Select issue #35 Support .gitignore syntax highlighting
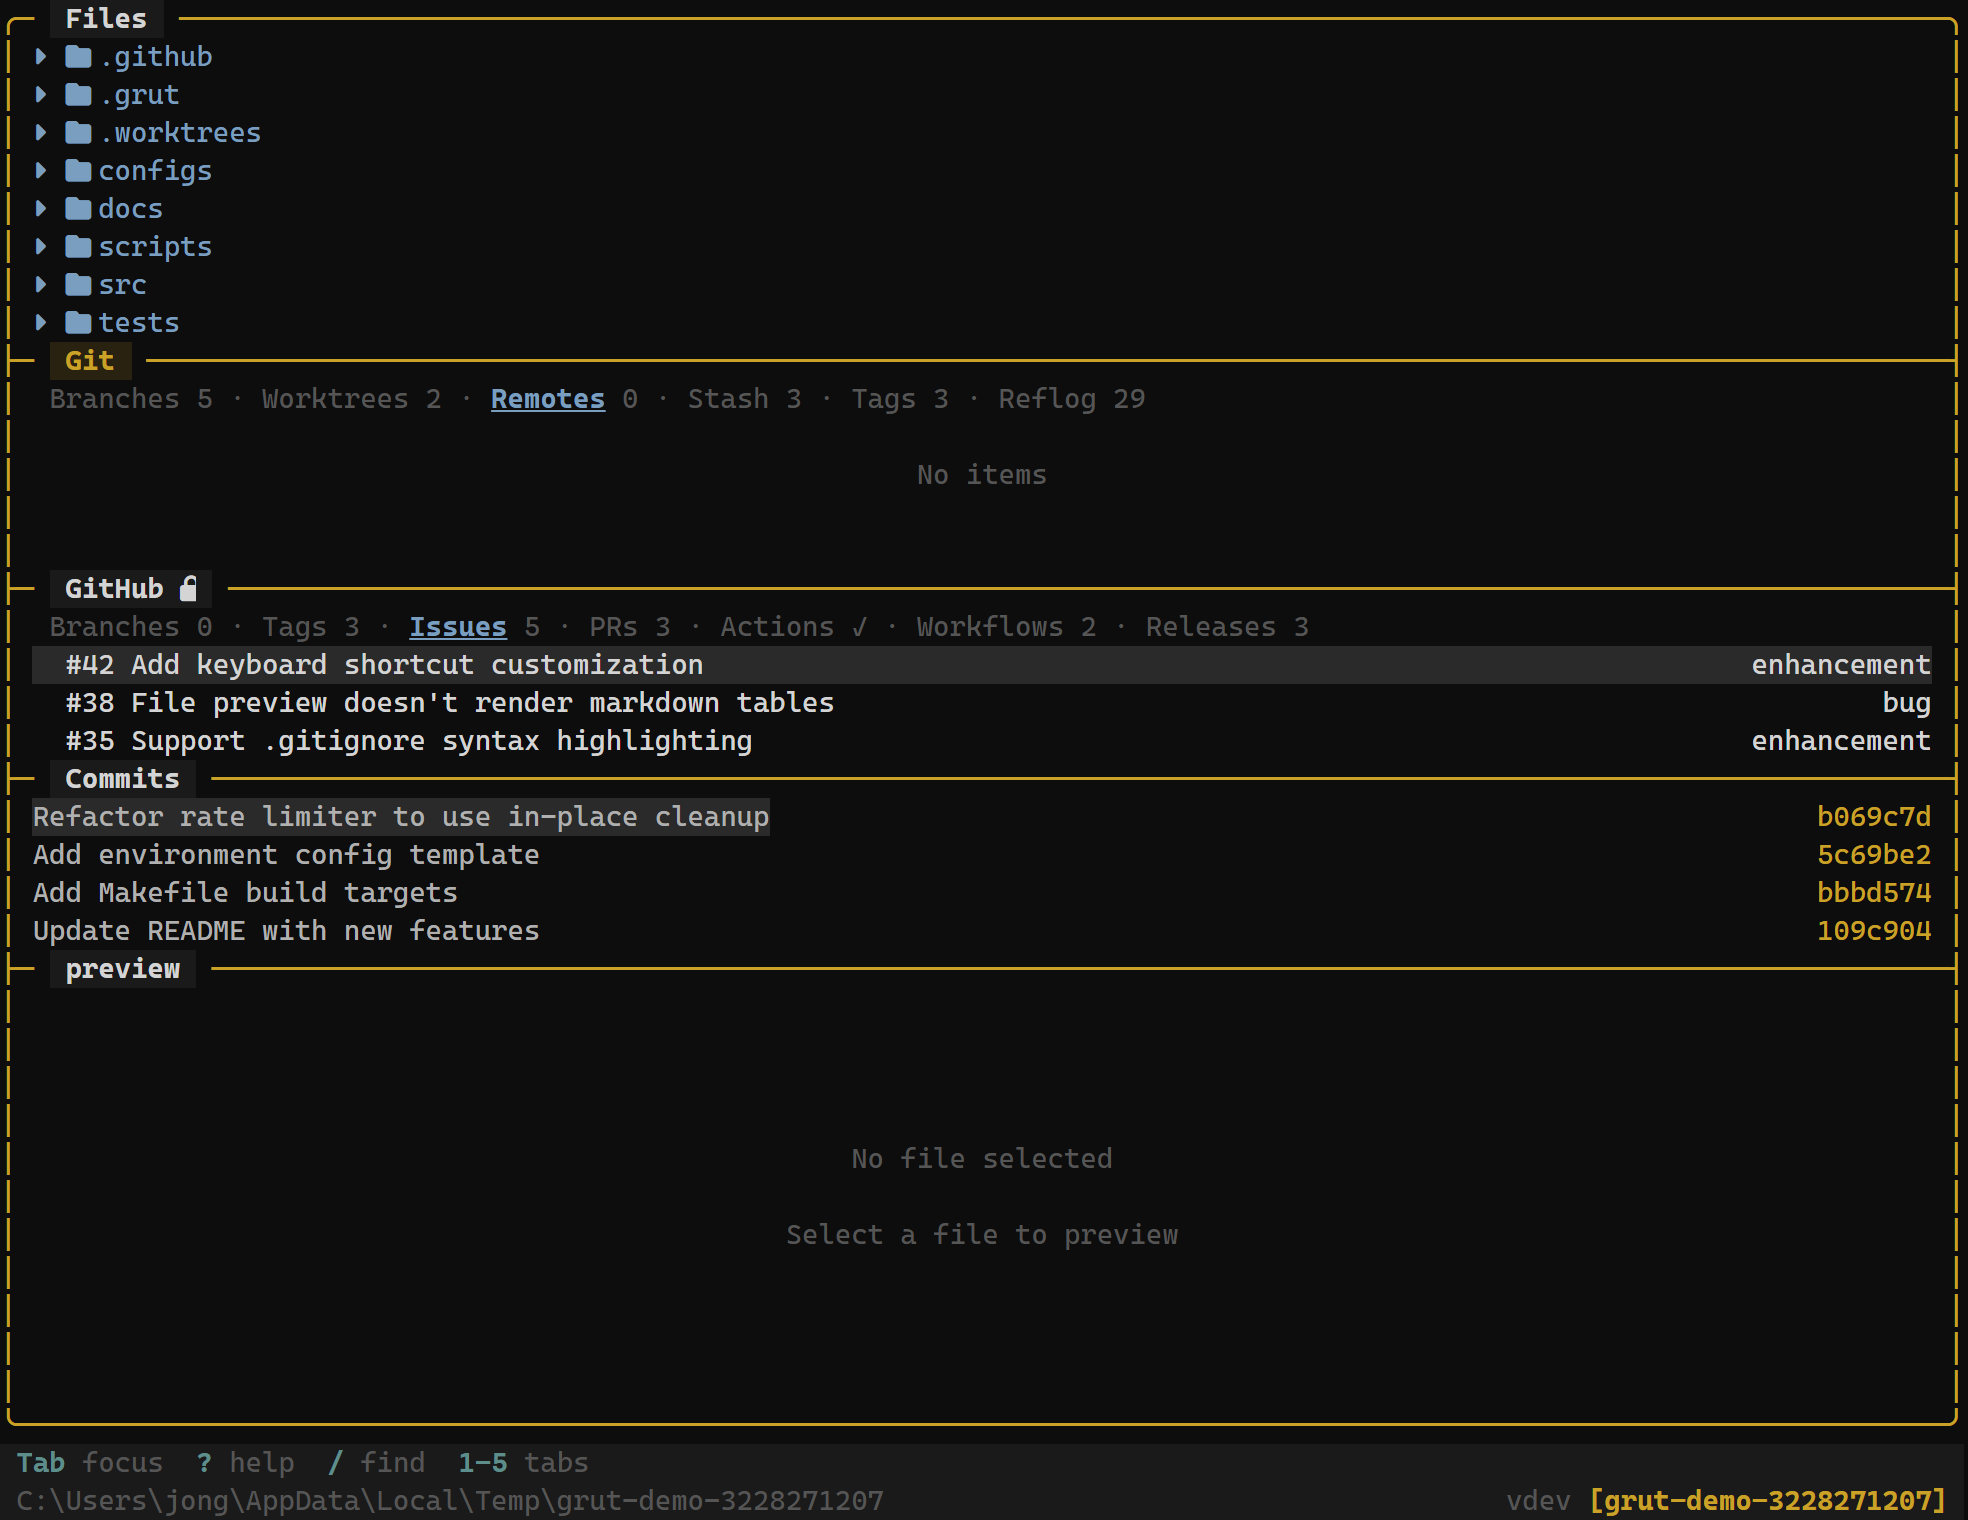Image resolution: width=1968 pixels, height=1520 pixels. point(982,741)
